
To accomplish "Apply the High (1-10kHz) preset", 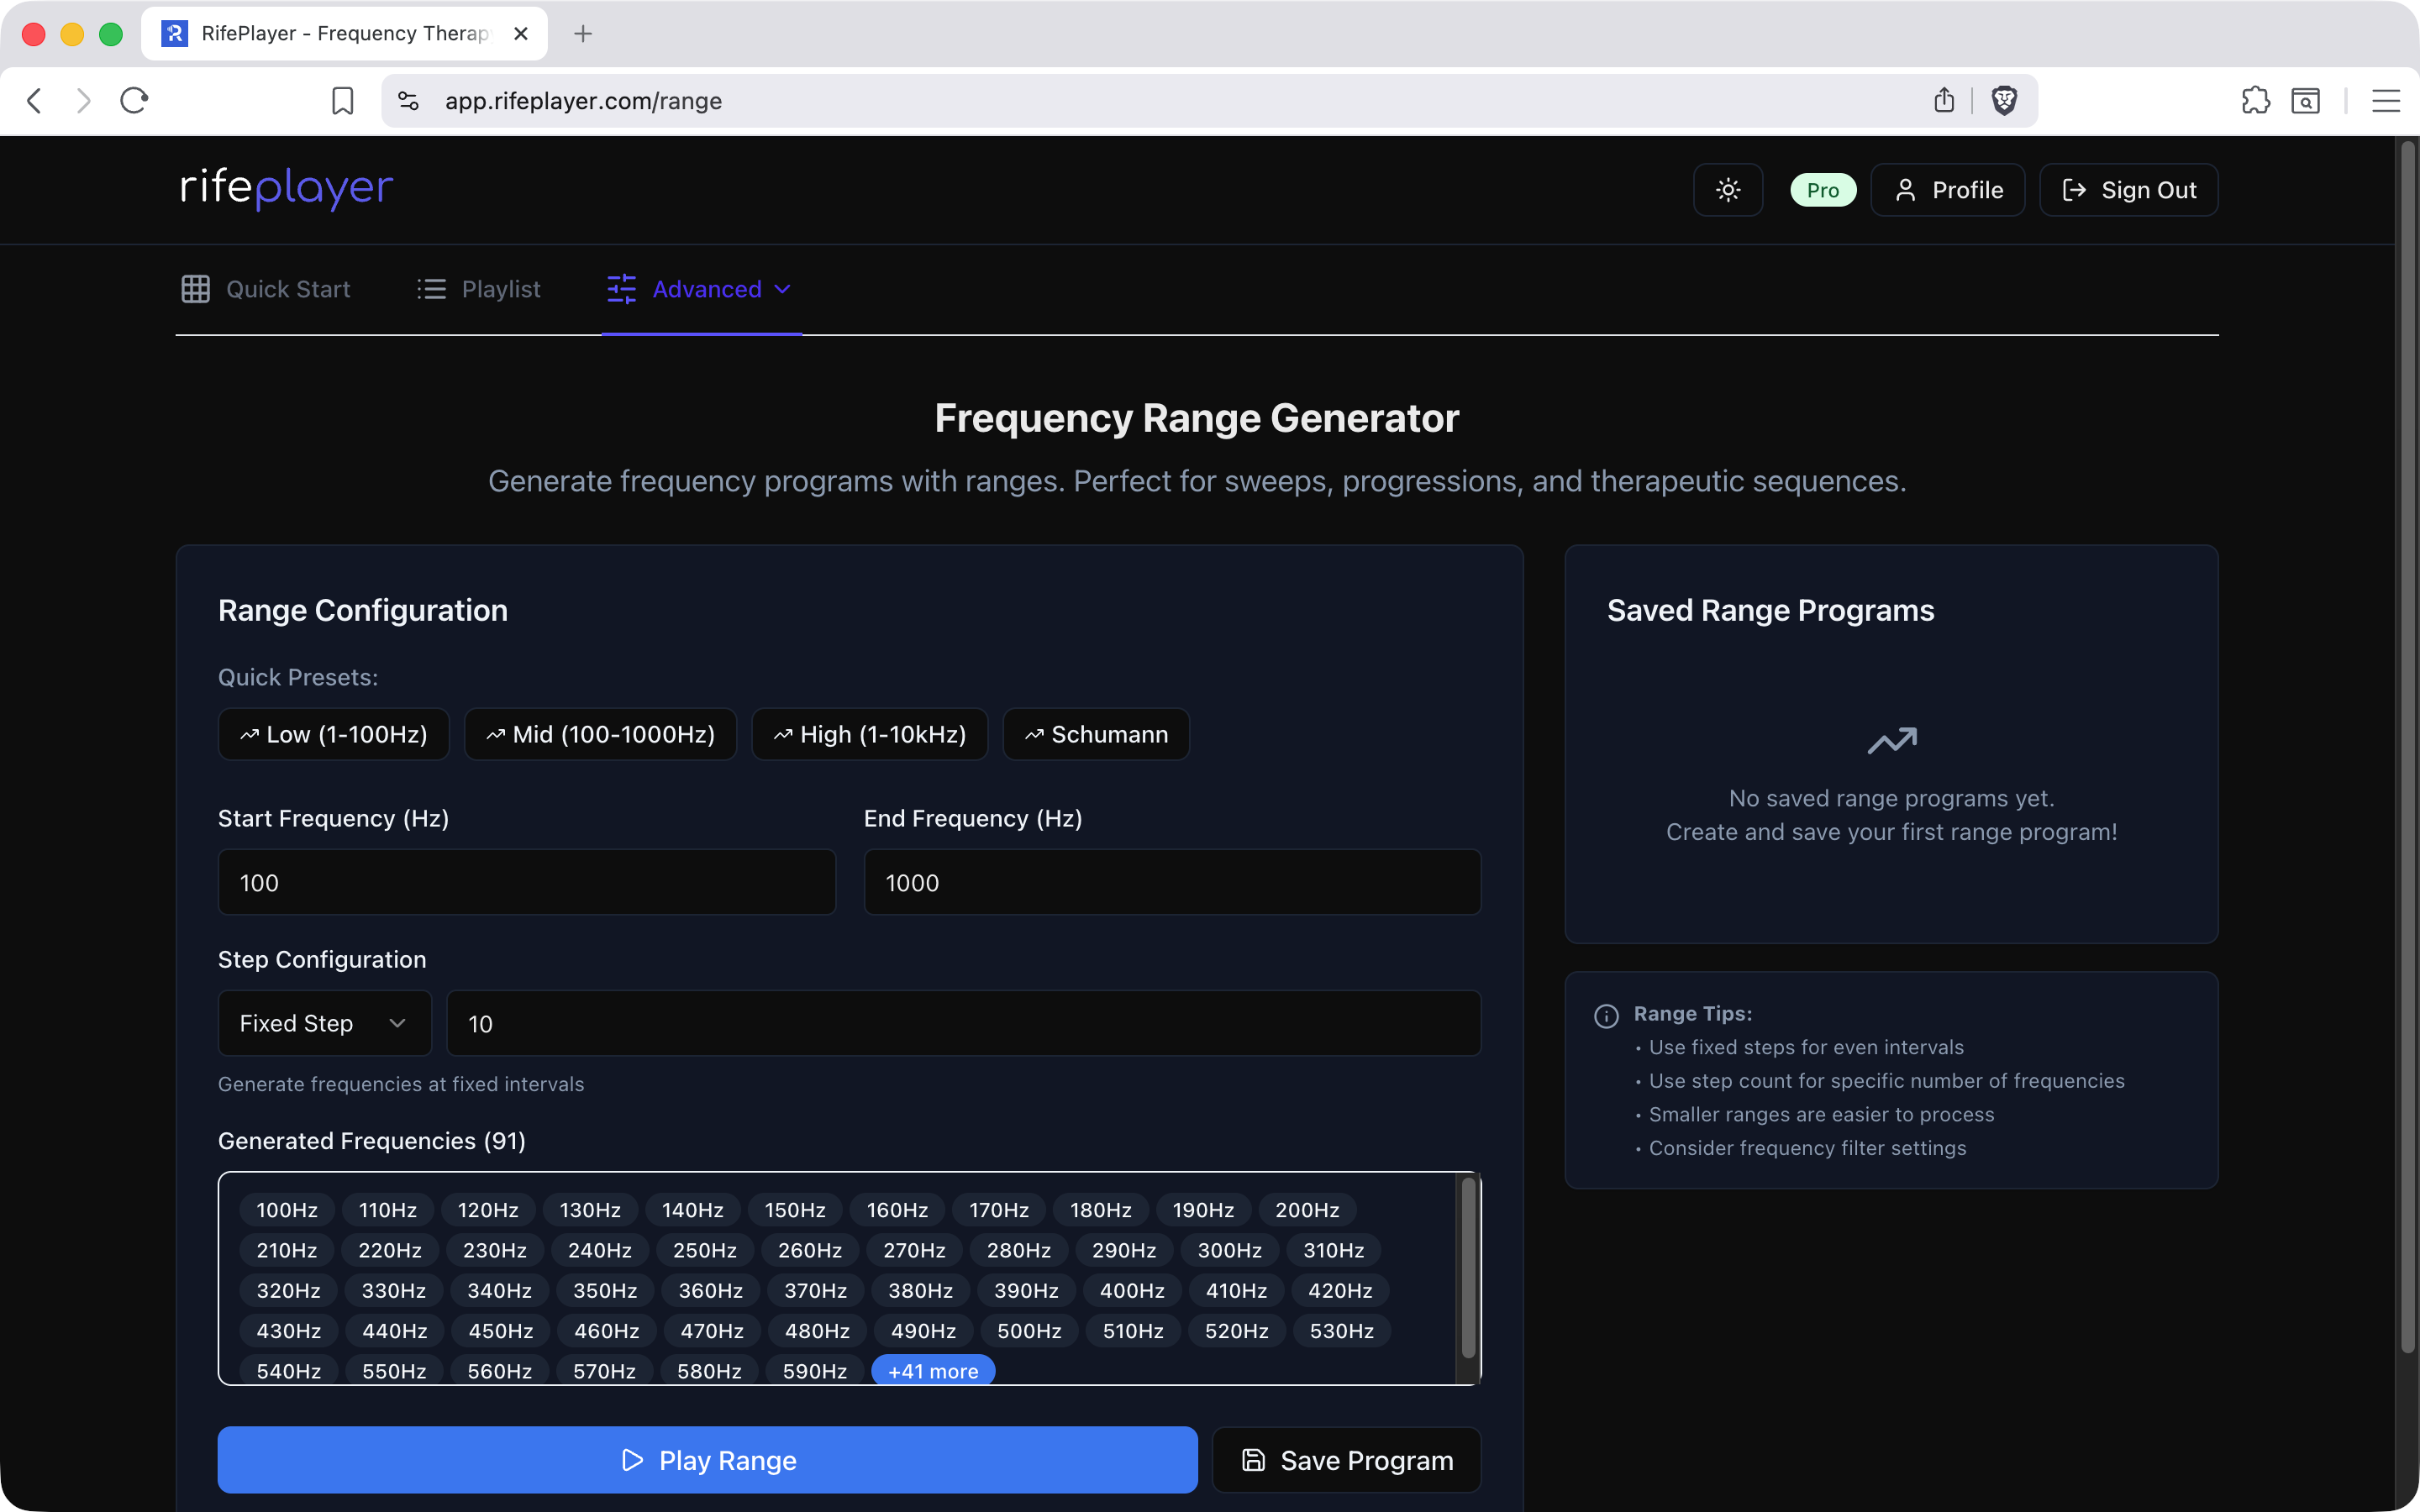I will [870, 734].
